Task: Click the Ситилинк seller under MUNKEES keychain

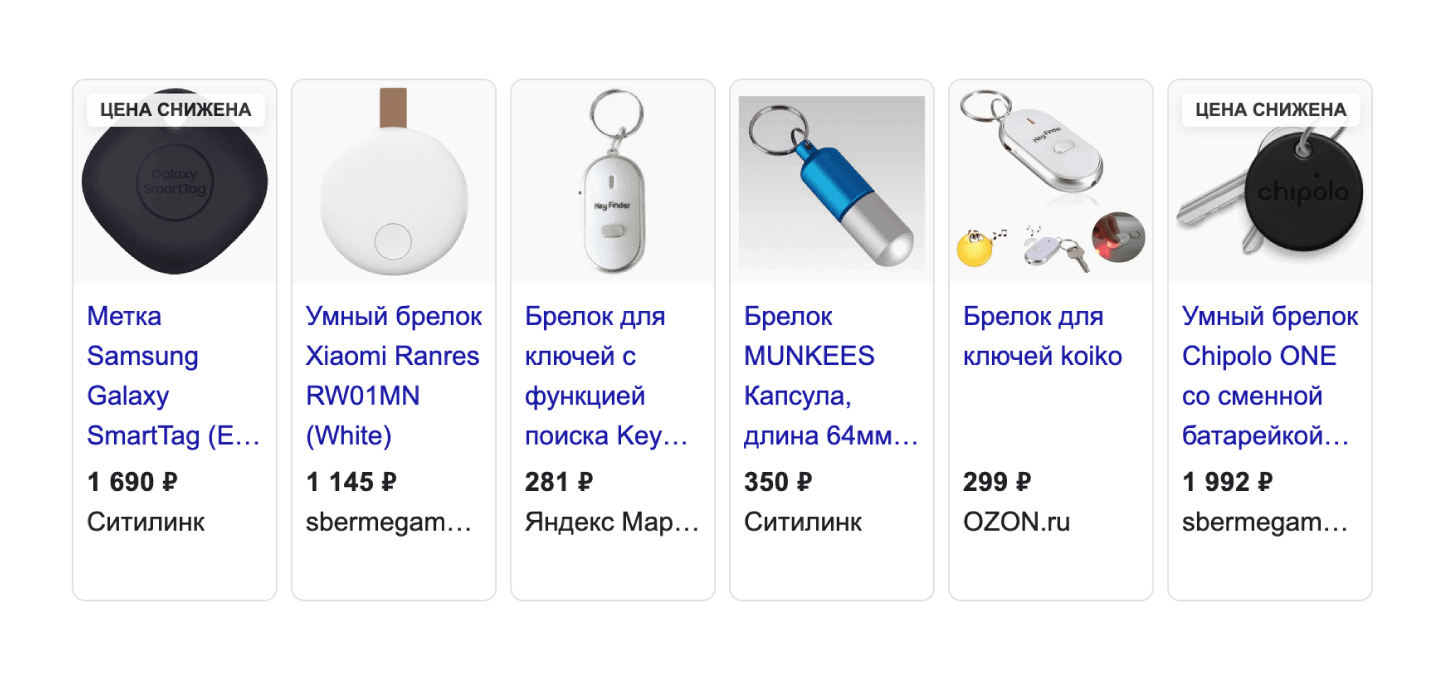Action: tap(802, 522)
